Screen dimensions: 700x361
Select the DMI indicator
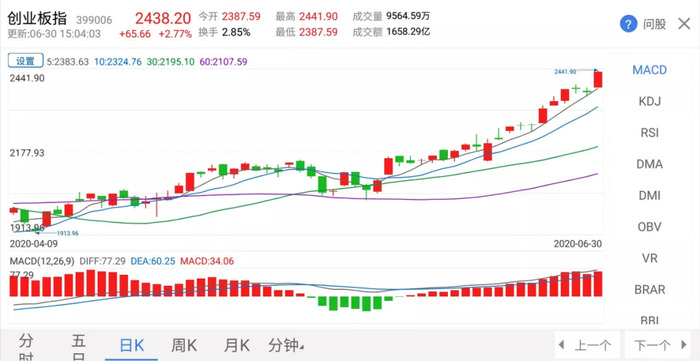(650, 195)
